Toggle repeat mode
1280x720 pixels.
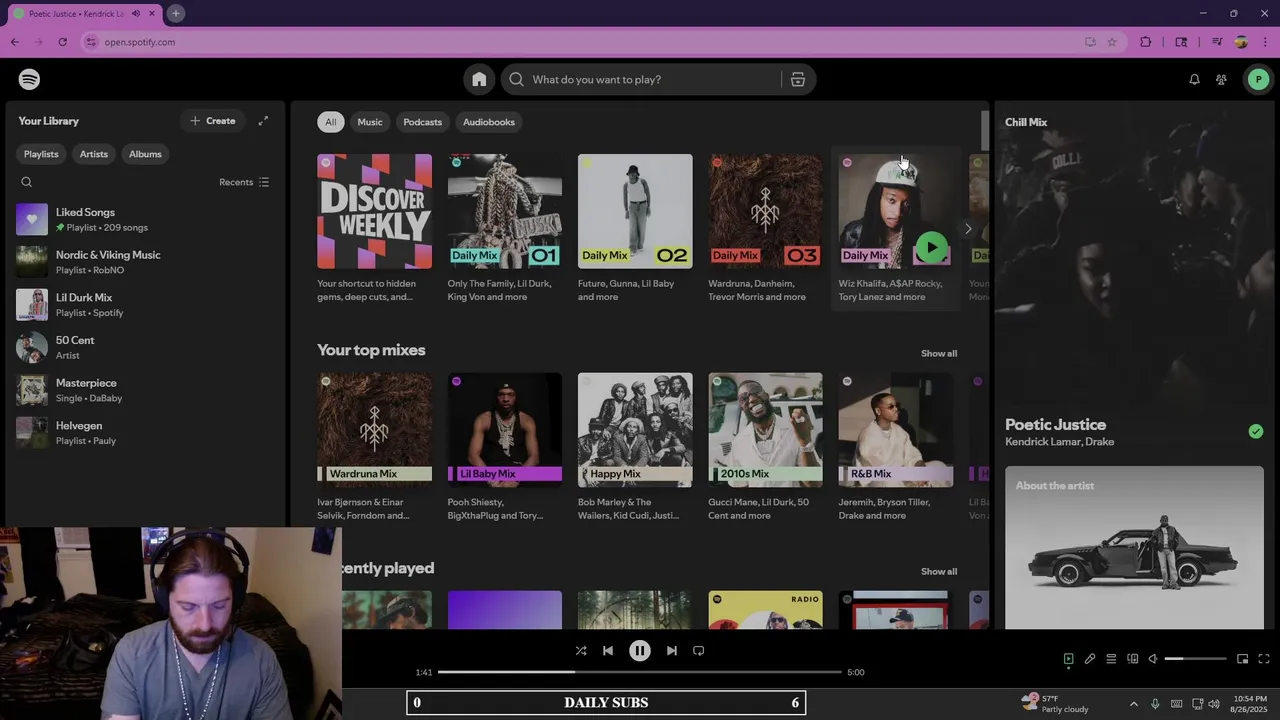pyautogui.click(x=699, y=650)
